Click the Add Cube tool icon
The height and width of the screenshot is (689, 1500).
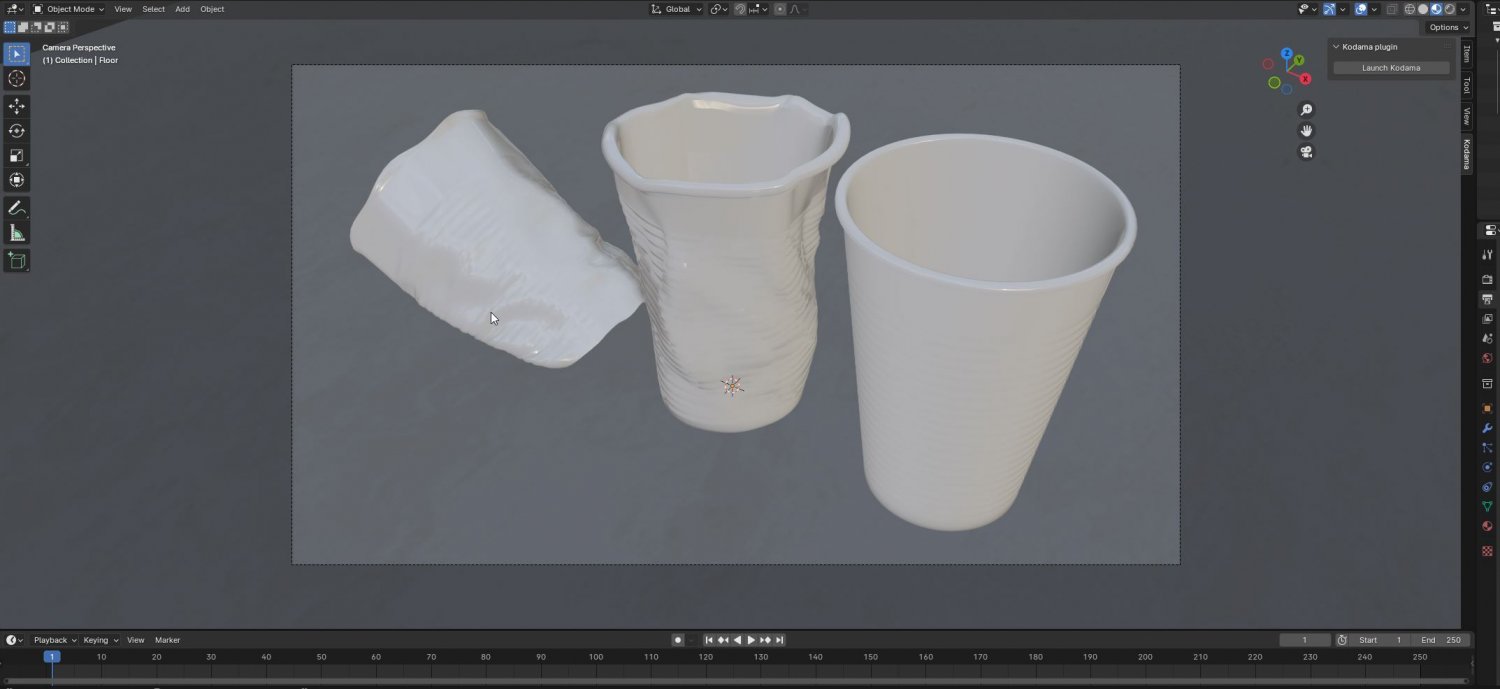(x=17, y=261)
